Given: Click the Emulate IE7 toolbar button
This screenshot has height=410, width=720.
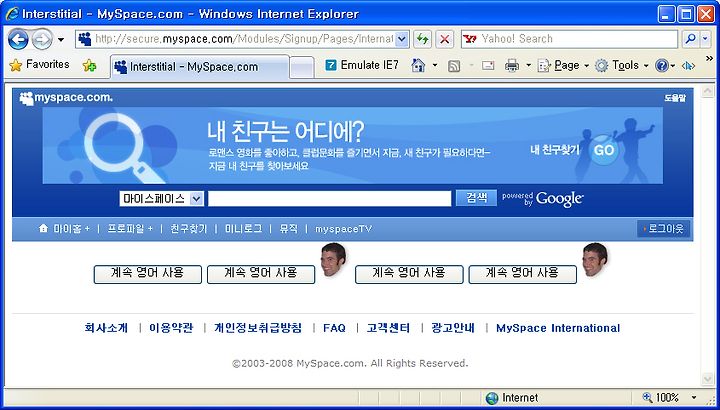Looking at the screenshot, I should [x=362, y=65].
